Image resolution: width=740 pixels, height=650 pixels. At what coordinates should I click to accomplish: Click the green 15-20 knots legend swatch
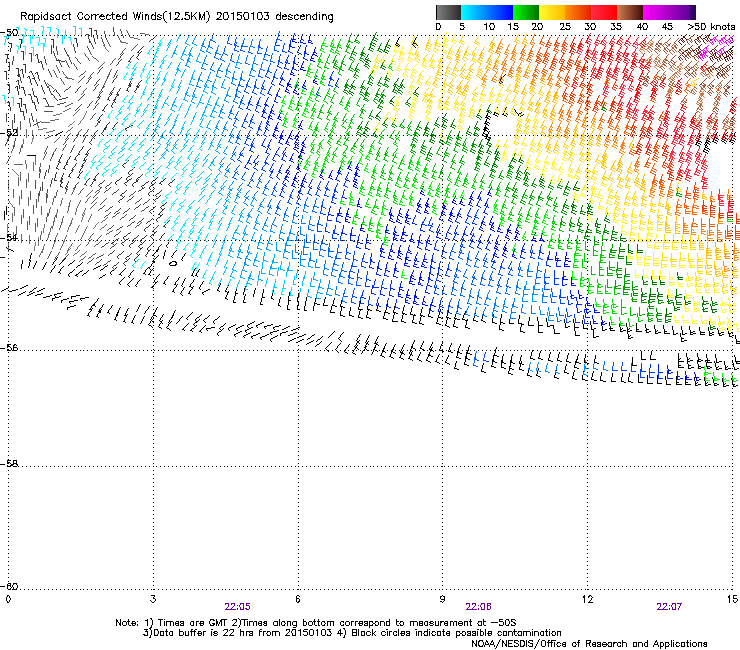point(526,12)
